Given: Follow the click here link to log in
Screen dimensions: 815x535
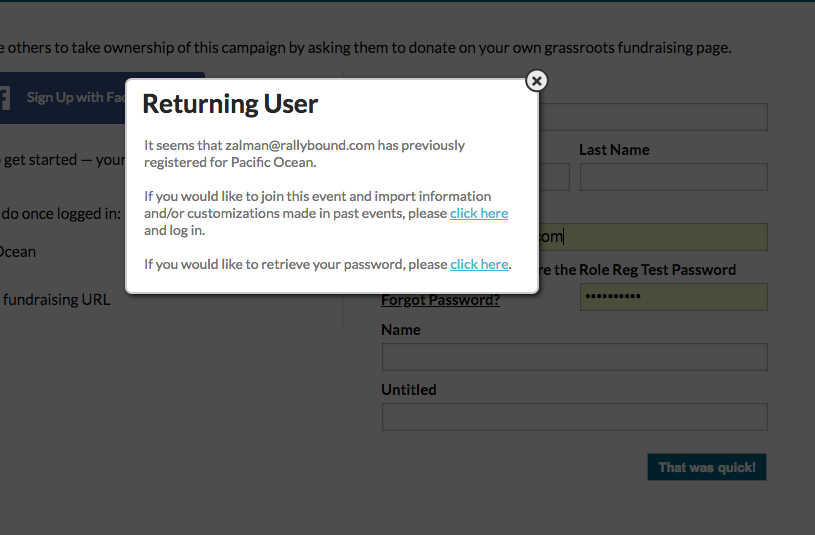Looking at the screenshot, I should [479, 213].
